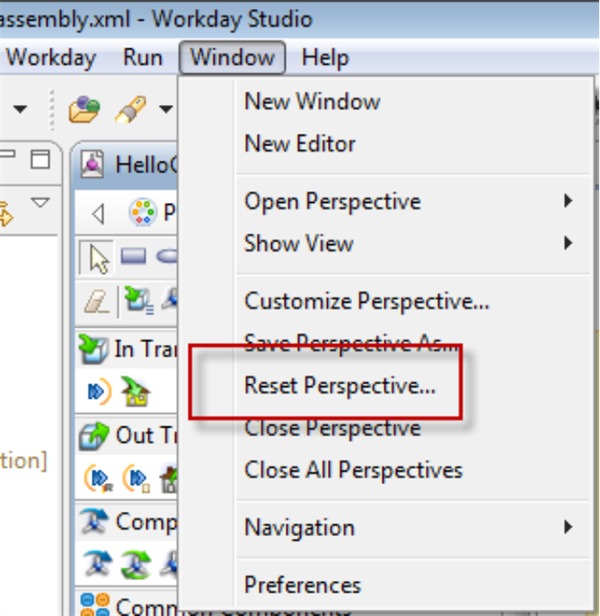Viewport: 600px width, 616px height.
Task: Click the eraser palette icon
Action: pos(97,301)
